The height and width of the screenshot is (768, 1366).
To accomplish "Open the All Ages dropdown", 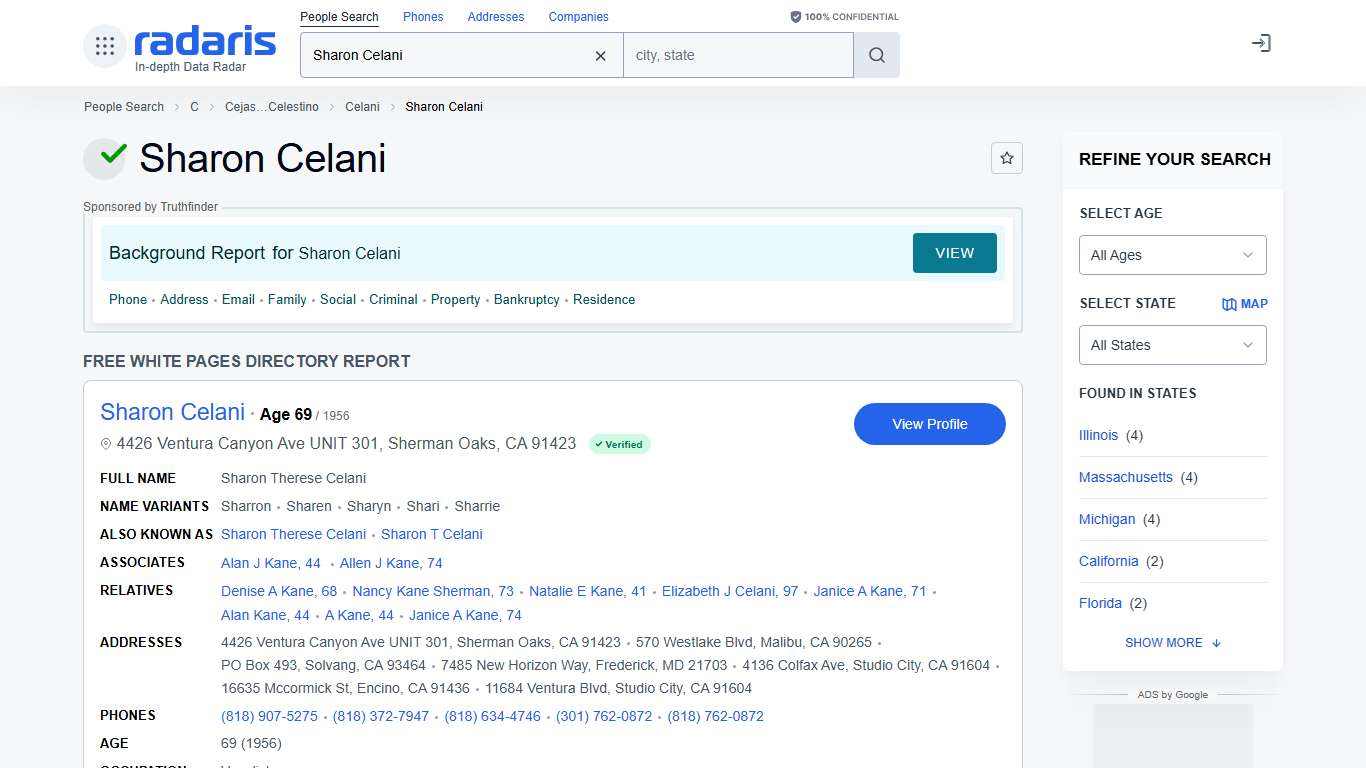I will coord(1171,255).
